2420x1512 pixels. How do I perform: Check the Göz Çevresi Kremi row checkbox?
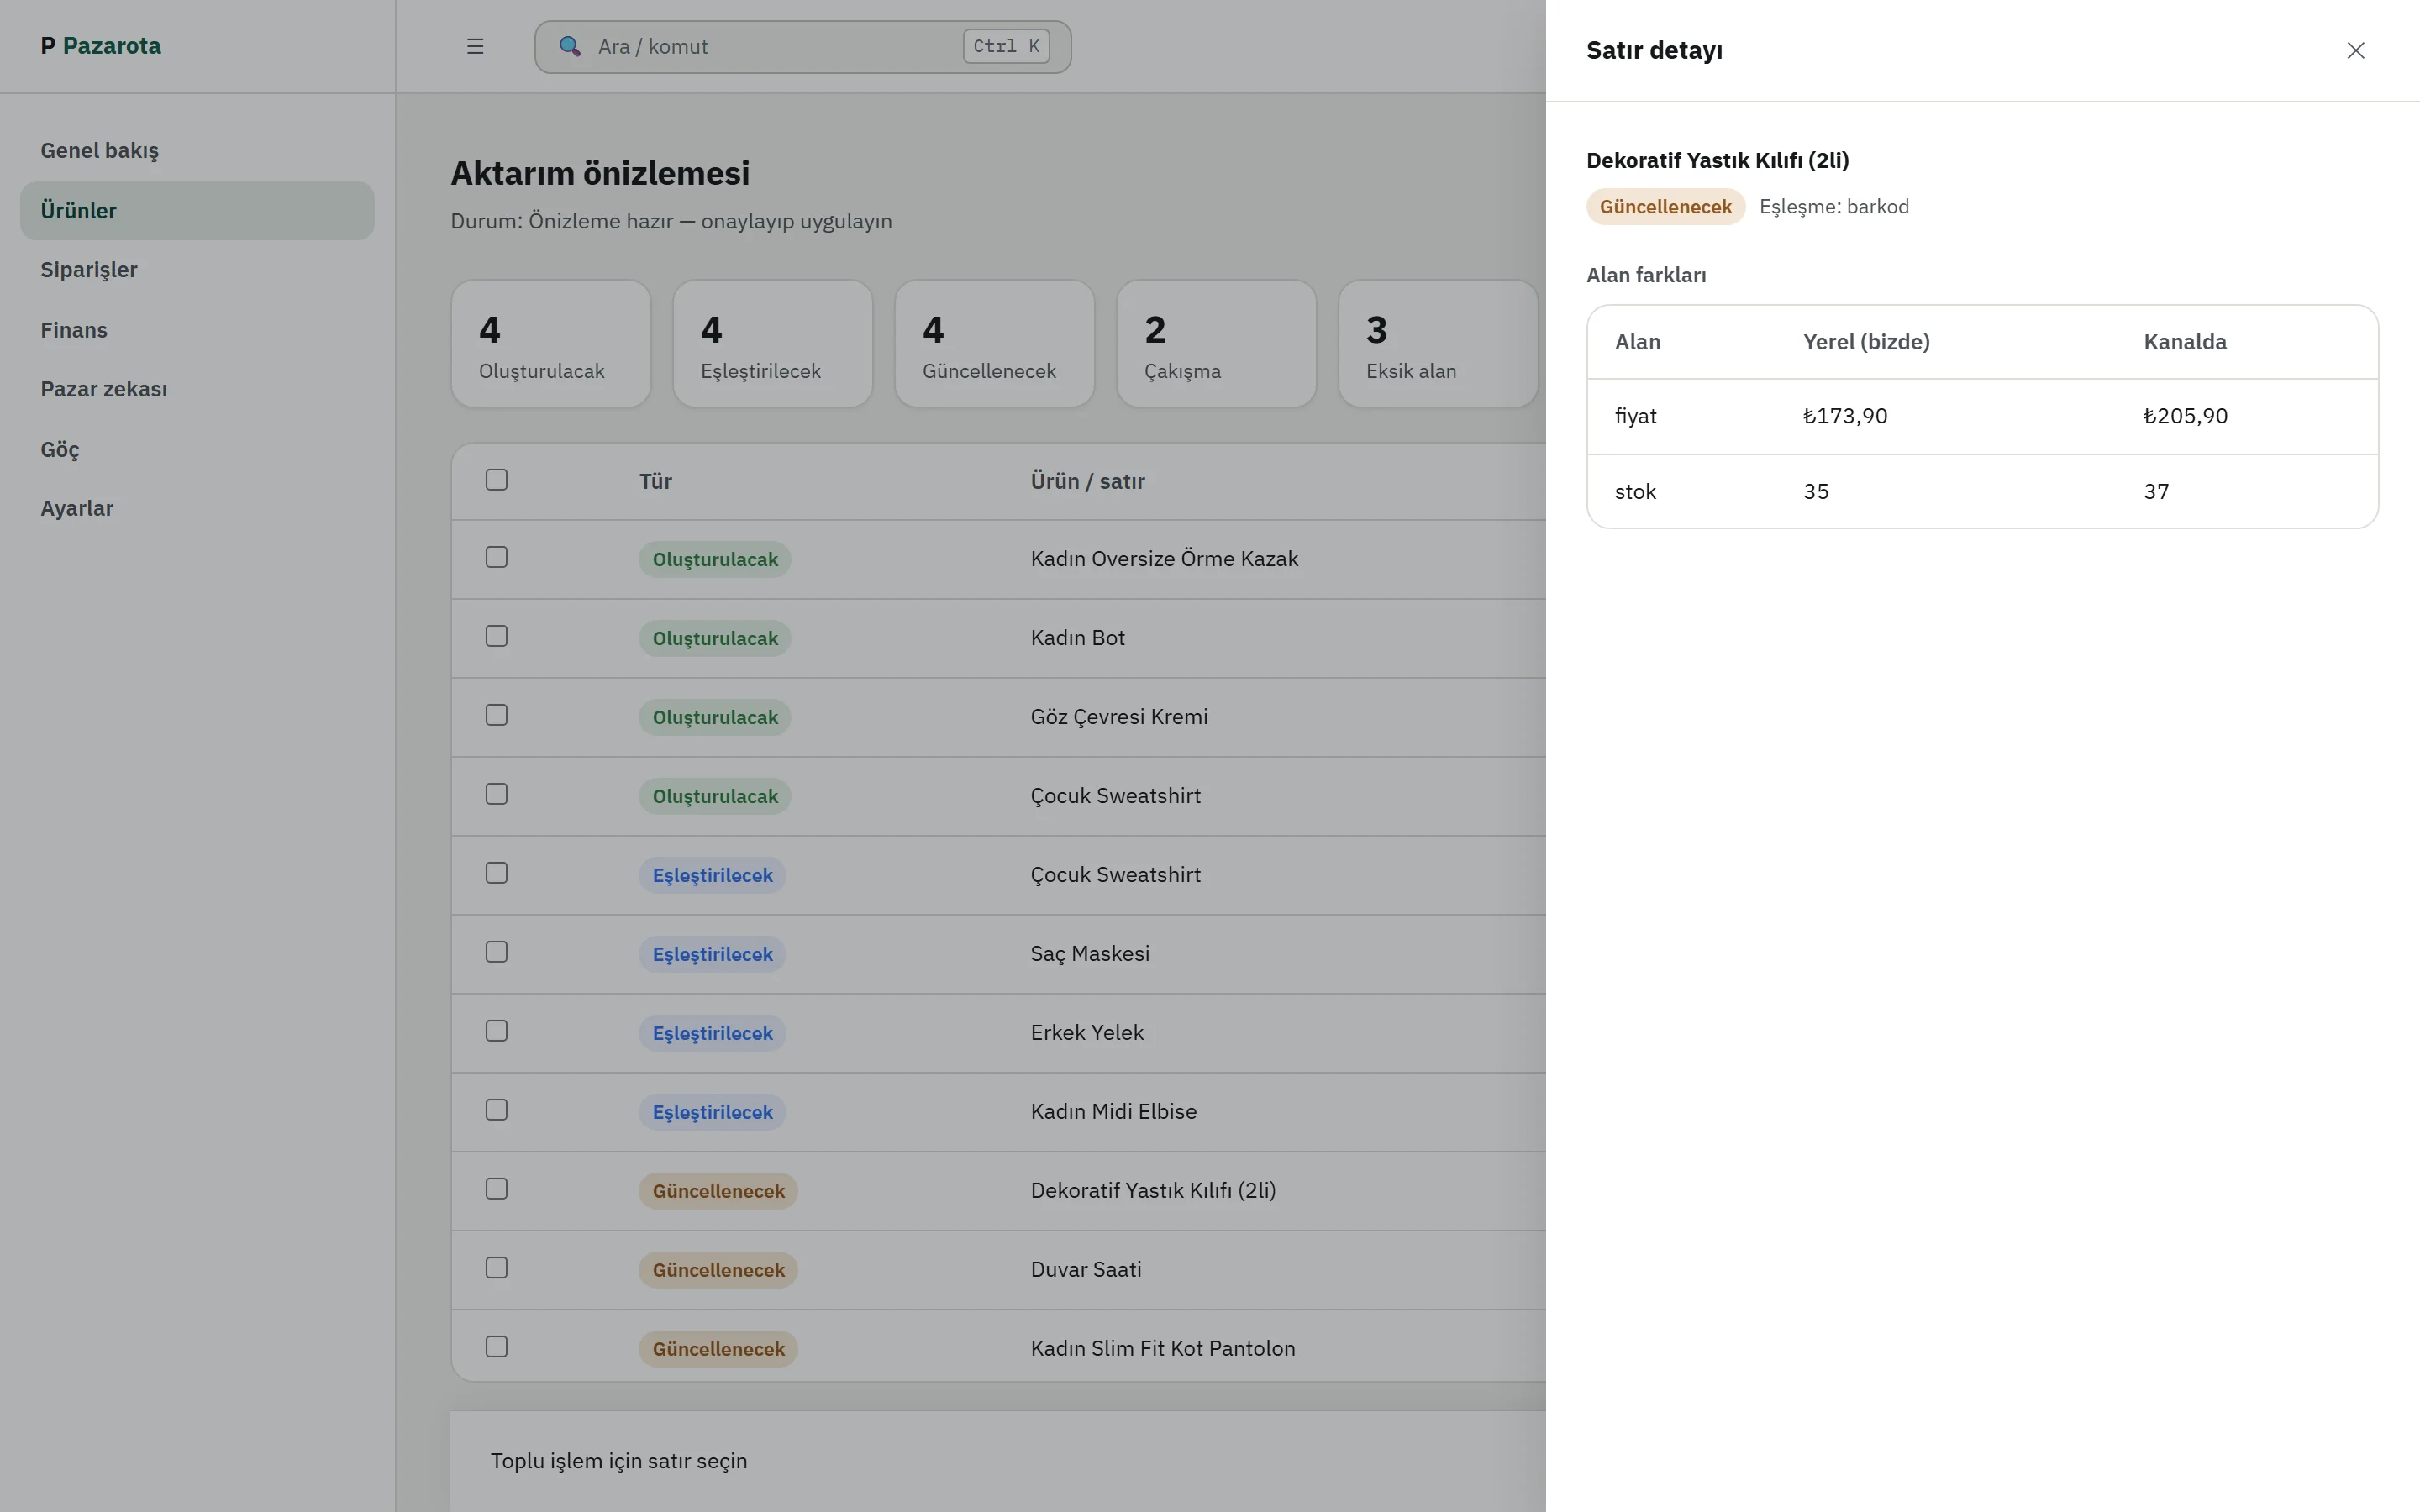point(496,715)
